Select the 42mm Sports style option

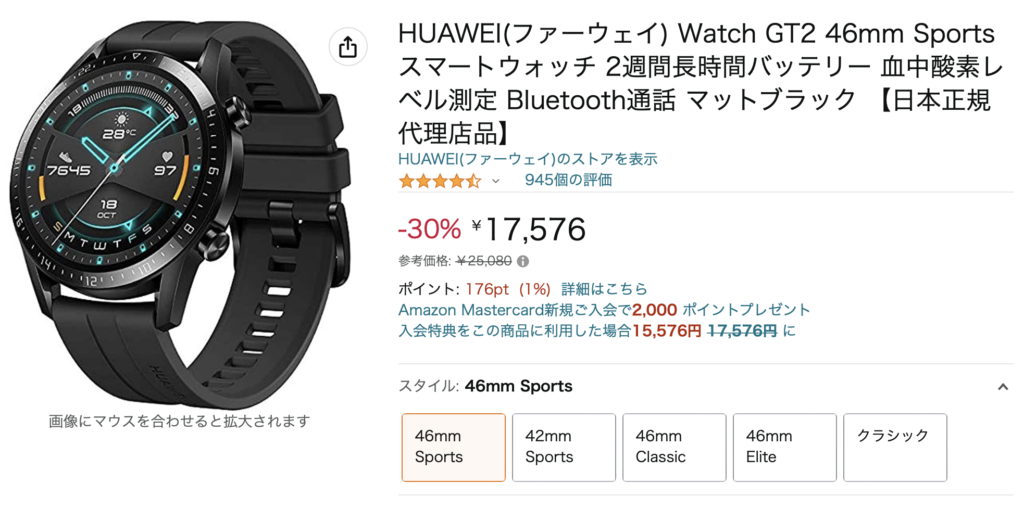(564, 447)
